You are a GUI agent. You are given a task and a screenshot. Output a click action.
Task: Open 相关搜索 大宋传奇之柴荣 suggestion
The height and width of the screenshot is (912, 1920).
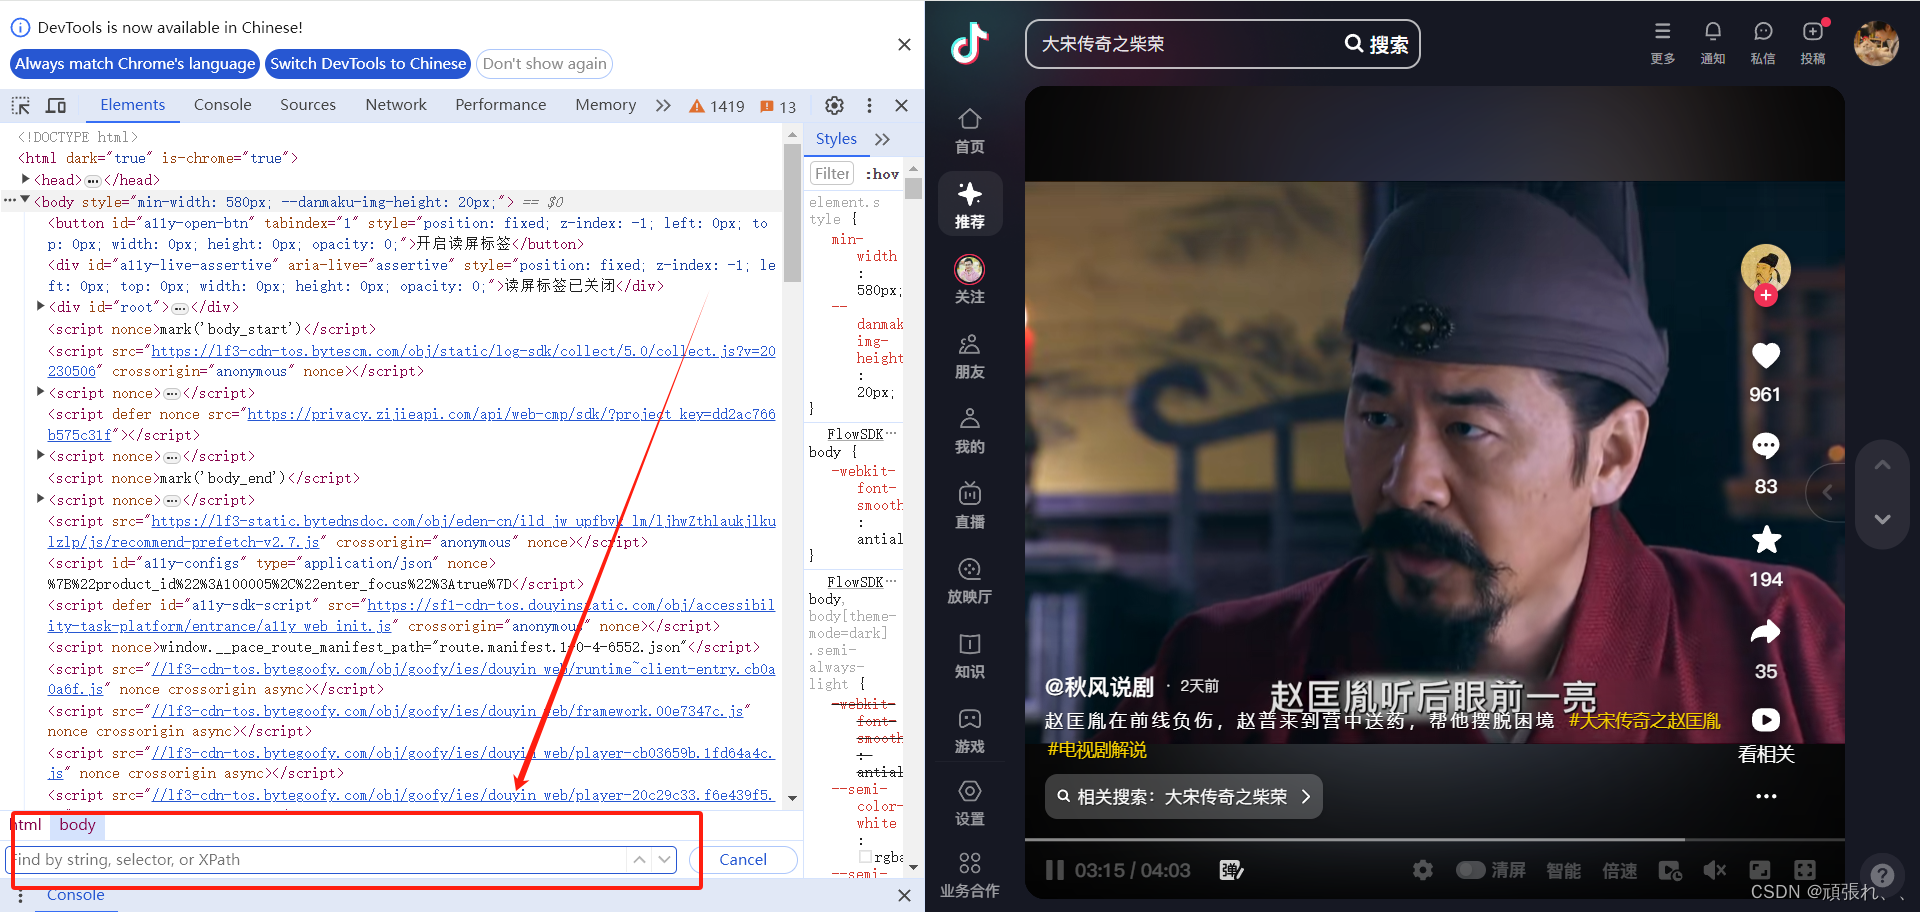(x=1184, y=797)
